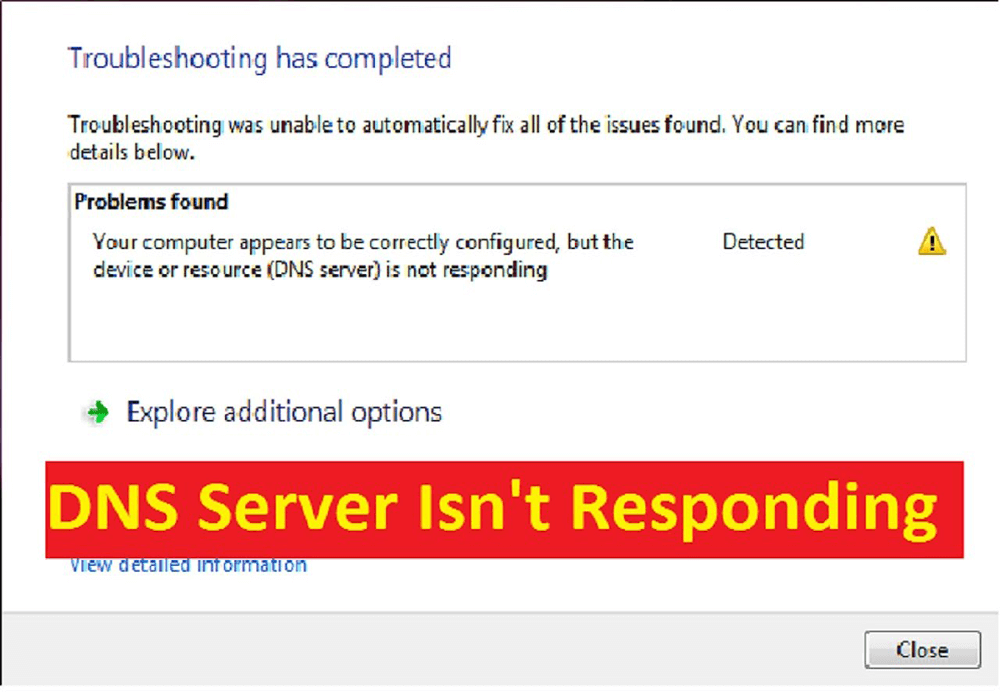Image resolution: width=1000 pixels, height=700 pixels.
Task: Open Explore additional options
Action: click(283, 412)
